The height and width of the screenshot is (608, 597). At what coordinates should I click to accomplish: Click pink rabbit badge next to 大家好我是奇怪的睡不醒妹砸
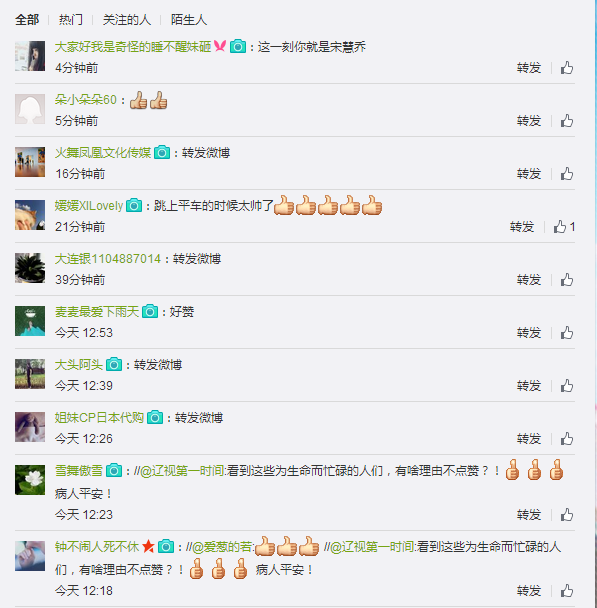[220, 46]
